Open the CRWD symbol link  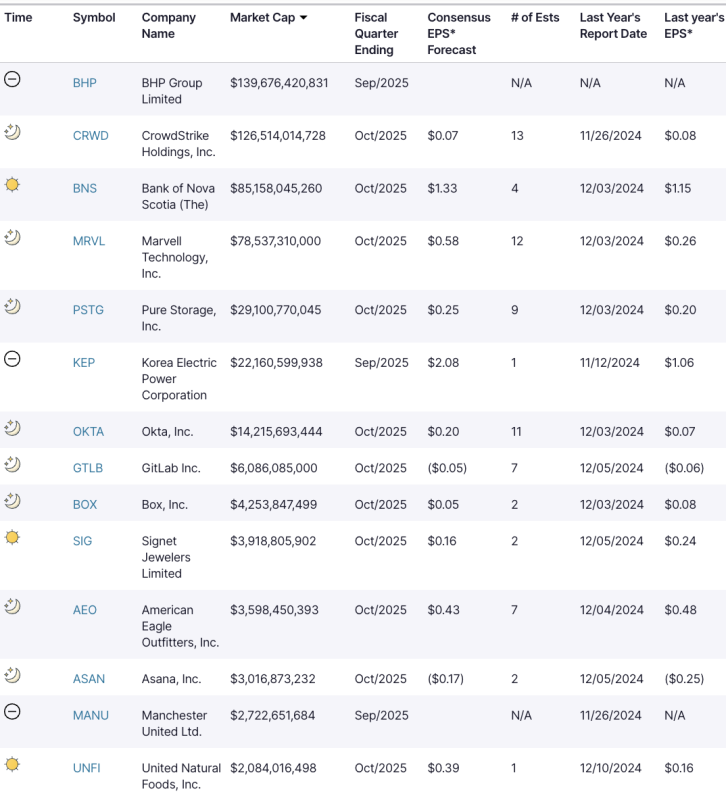pos(90,136)
